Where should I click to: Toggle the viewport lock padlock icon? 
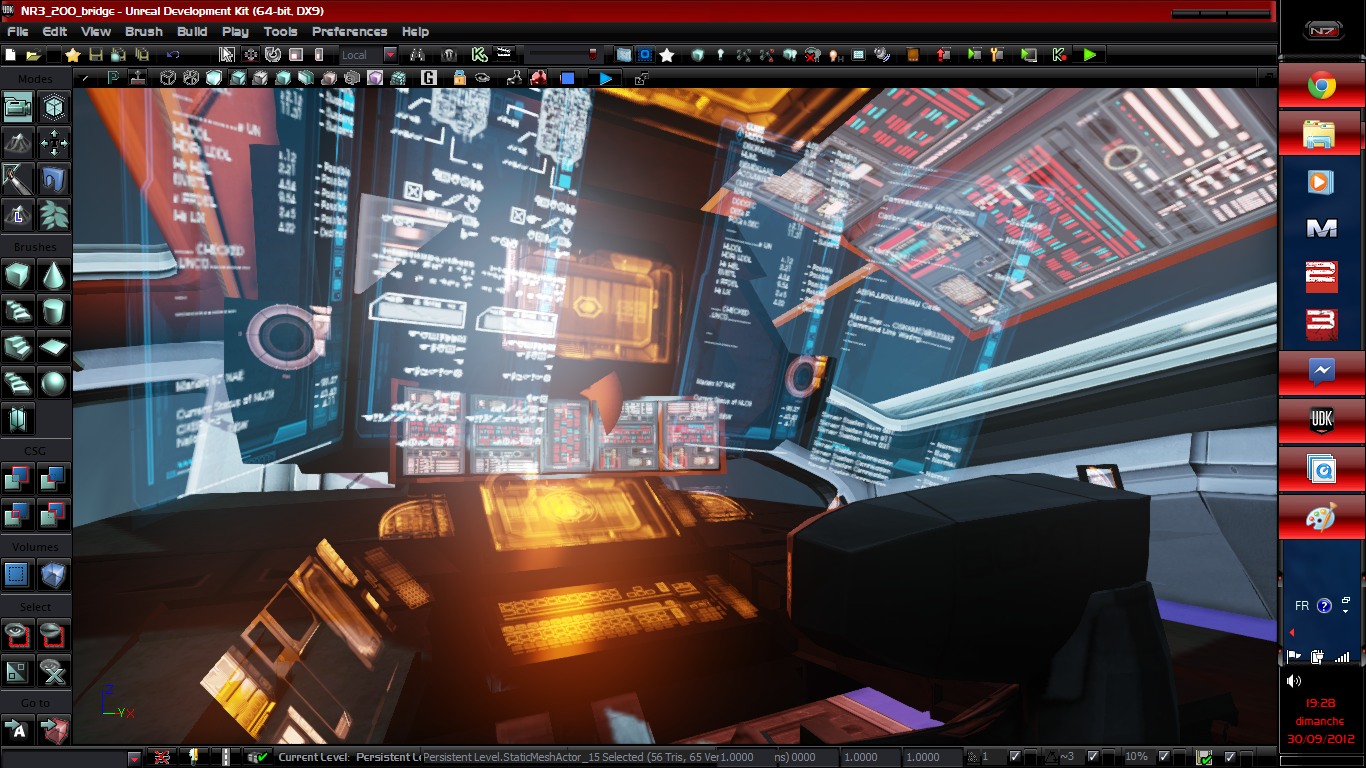pos(459,78)
